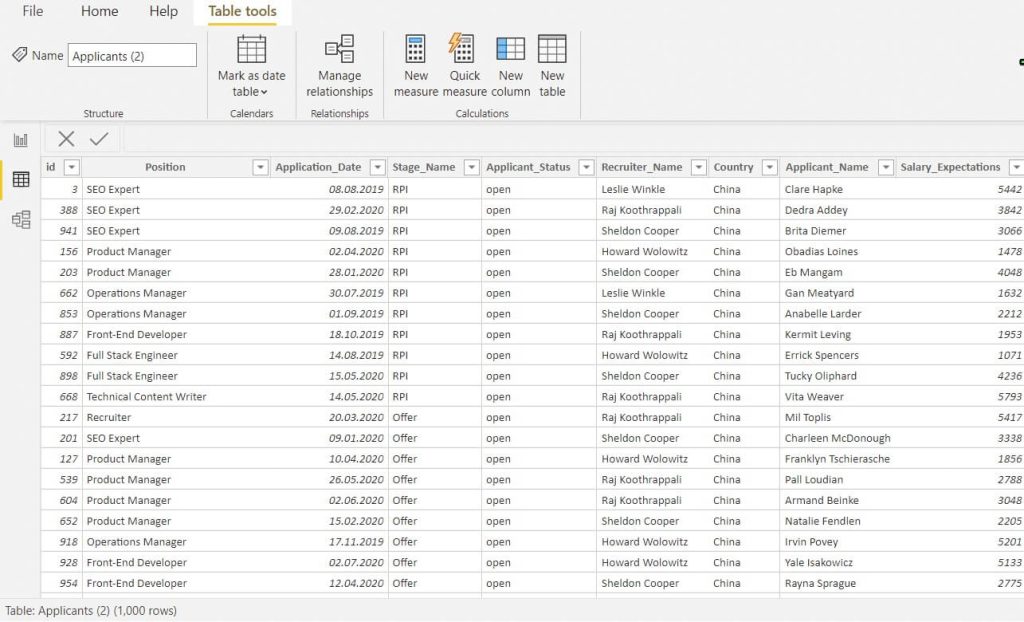
Task: Click id cell 217
Action: [x=61, y=417]
